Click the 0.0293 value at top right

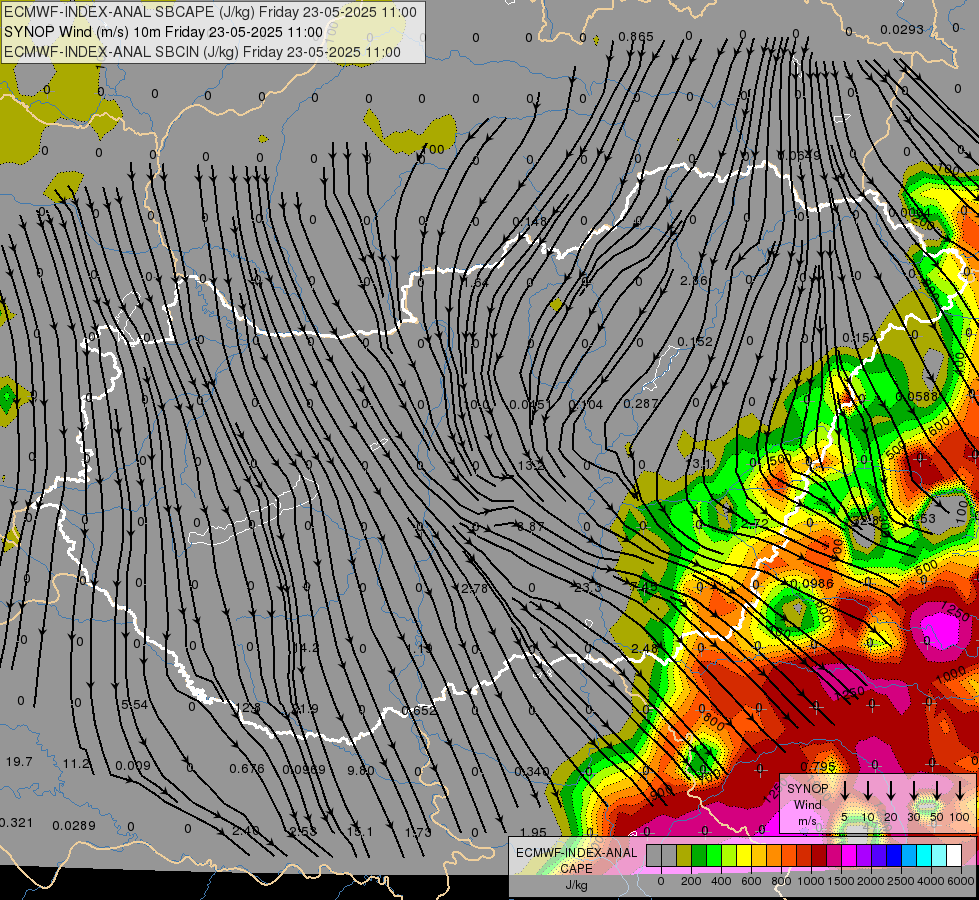coord(902,29)
